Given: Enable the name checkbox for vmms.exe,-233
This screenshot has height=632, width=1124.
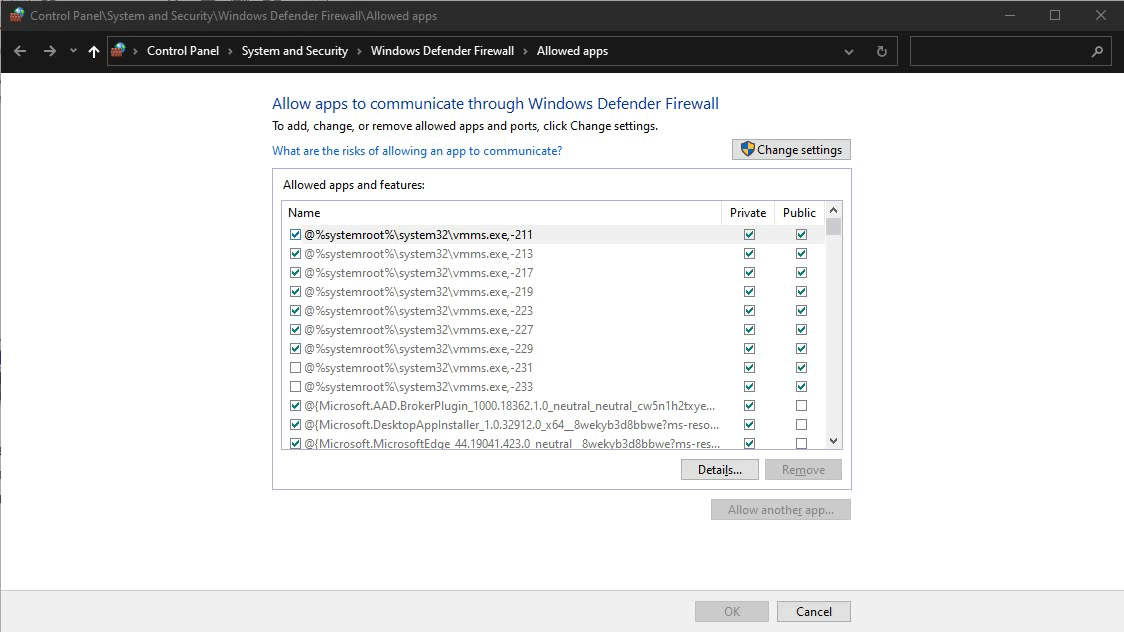Looking at the screenshot, I should (295, 386).
